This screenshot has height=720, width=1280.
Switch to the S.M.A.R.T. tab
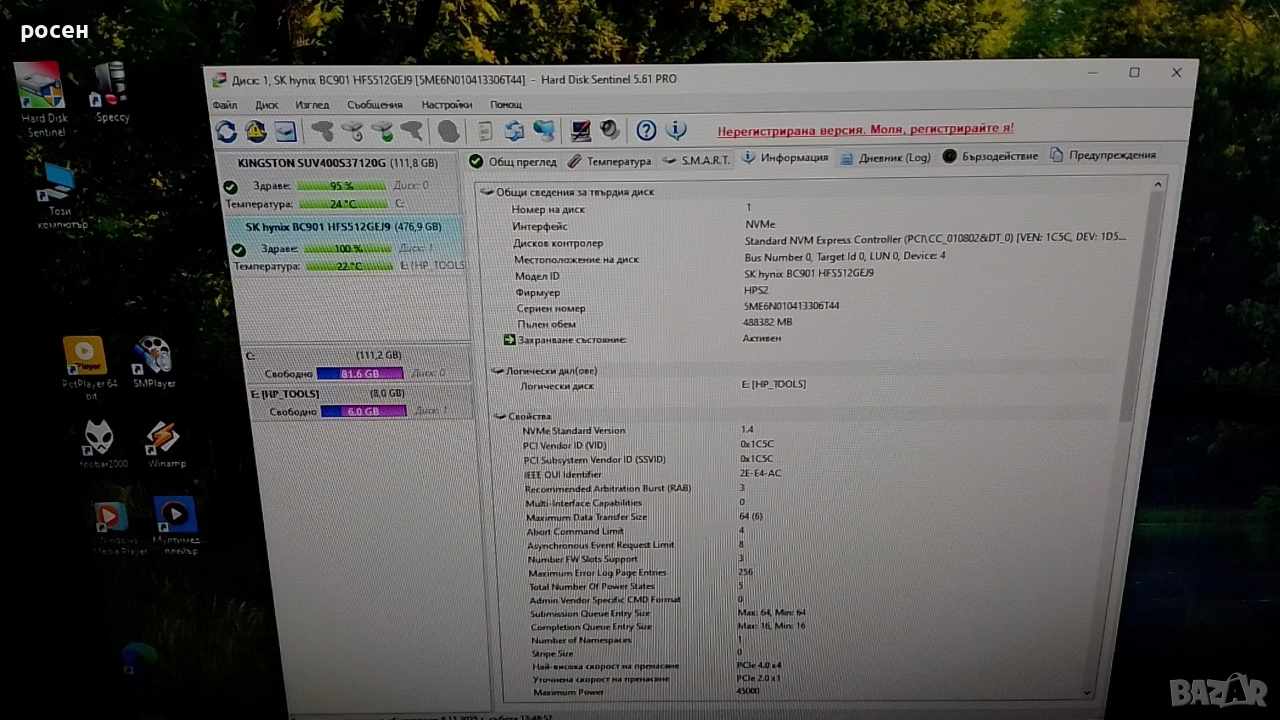pyautogui.click(x=697, y=160)
